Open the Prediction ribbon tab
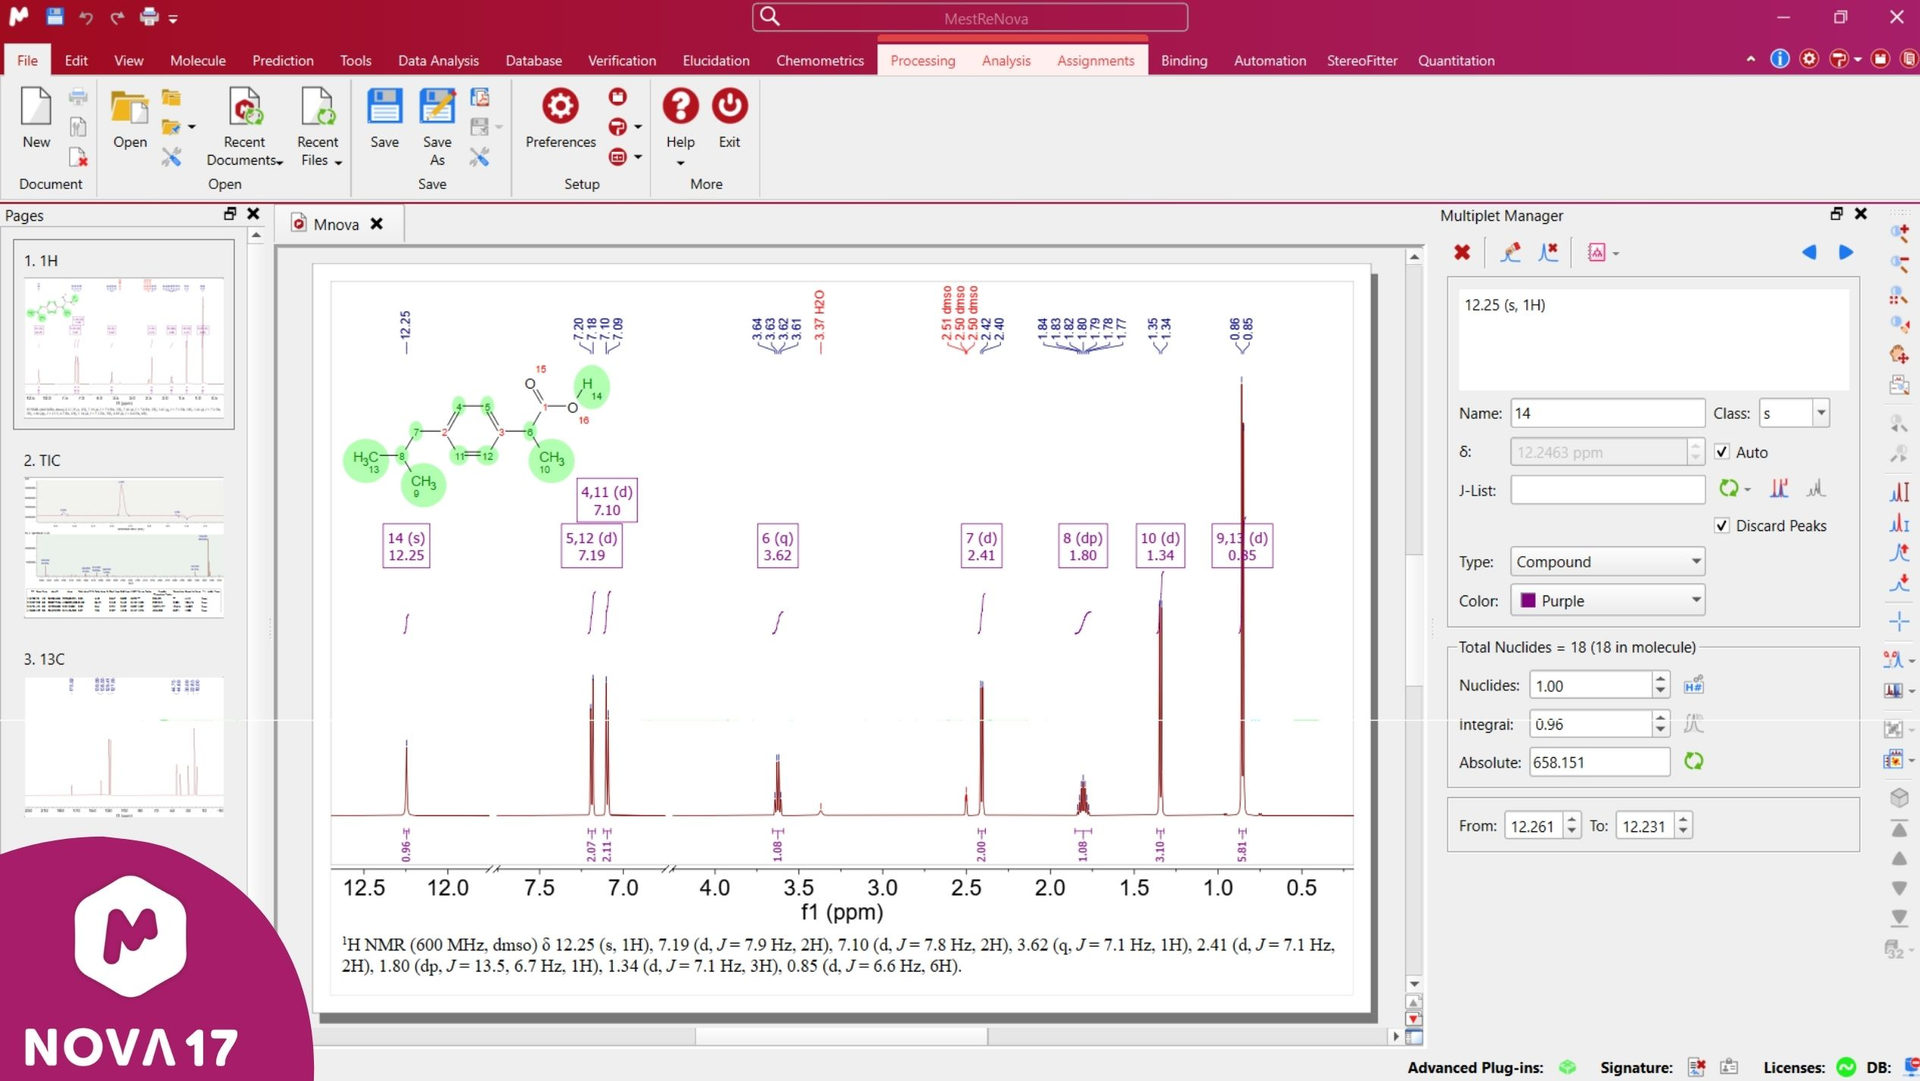Viewport: 1920px width, 1081px height. (x=283, y=61)
